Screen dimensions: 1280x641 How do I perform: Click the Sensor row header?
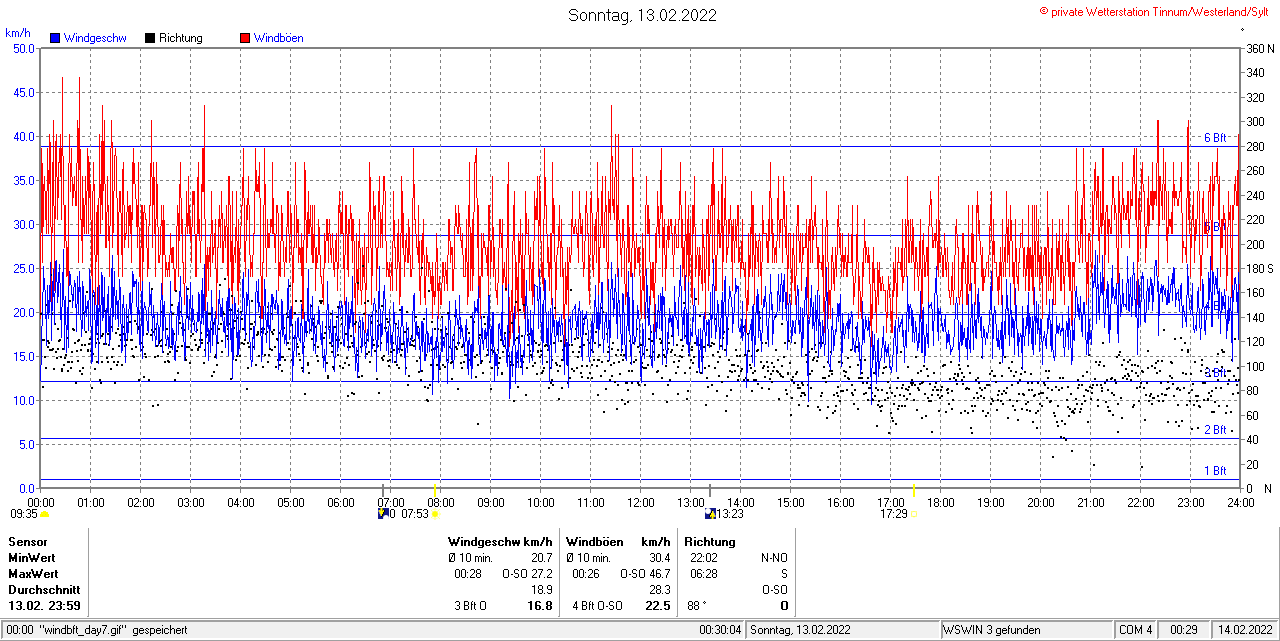27,541
